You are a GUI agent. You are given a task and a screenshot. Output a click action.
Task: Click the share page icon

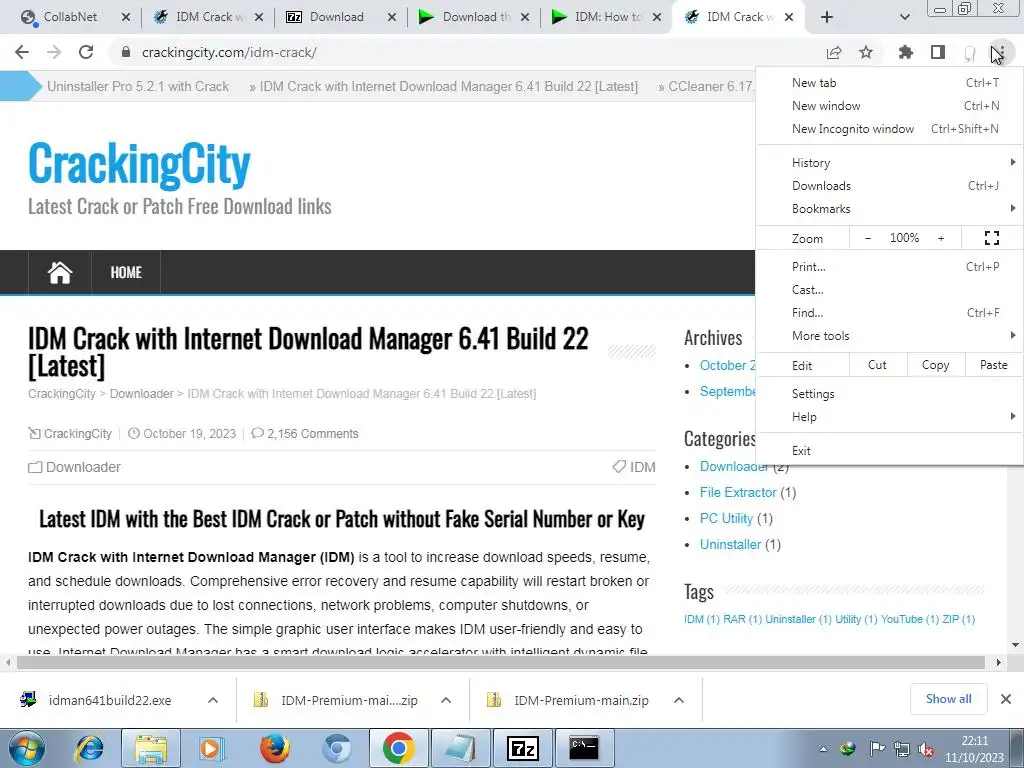pos(834,53)
